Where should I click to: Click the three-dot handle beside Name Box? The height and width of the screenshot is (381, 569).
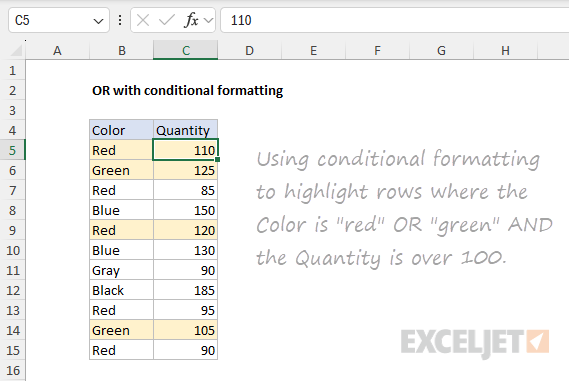[x=120, y=20]
